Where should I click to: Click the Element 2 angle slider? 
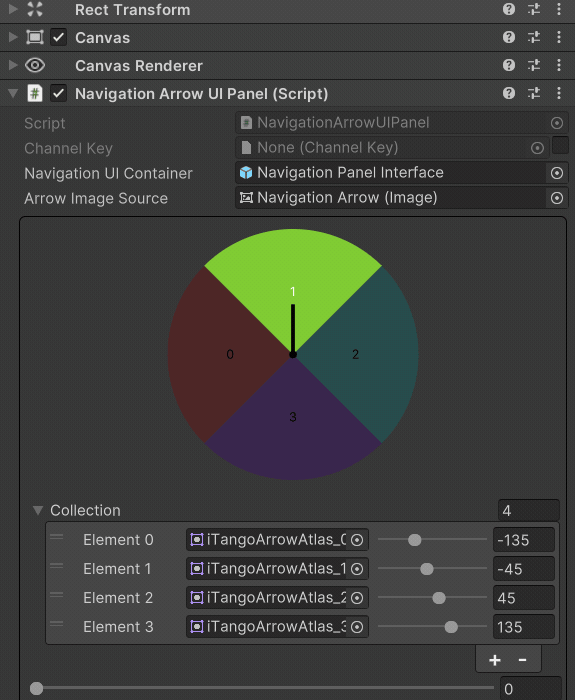click(x=432, y=598)
